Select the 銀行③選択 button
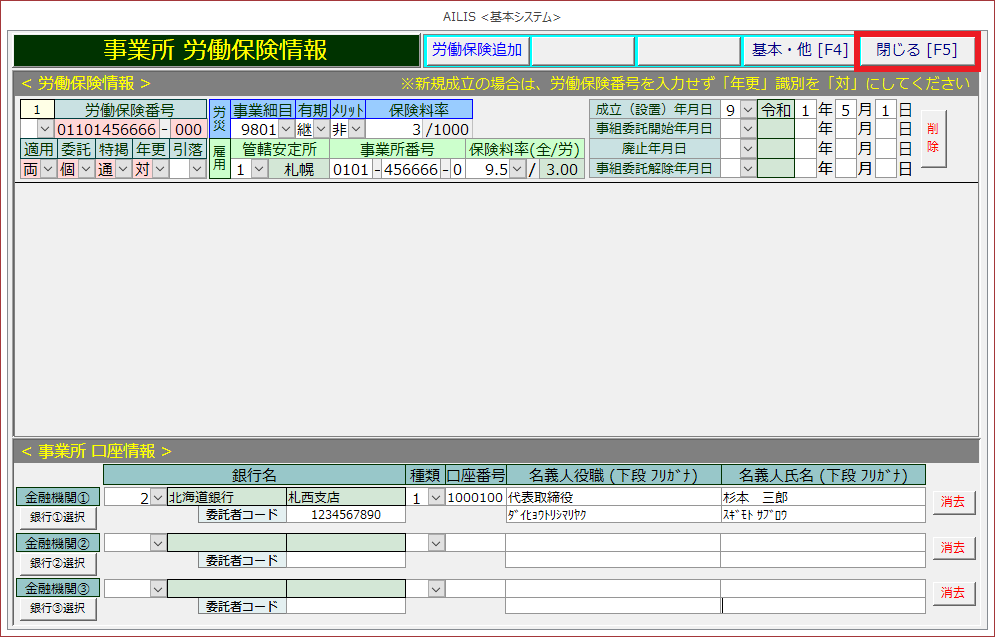Image resolution: width=995 pixels, height=637 pixels. [57, 608]
